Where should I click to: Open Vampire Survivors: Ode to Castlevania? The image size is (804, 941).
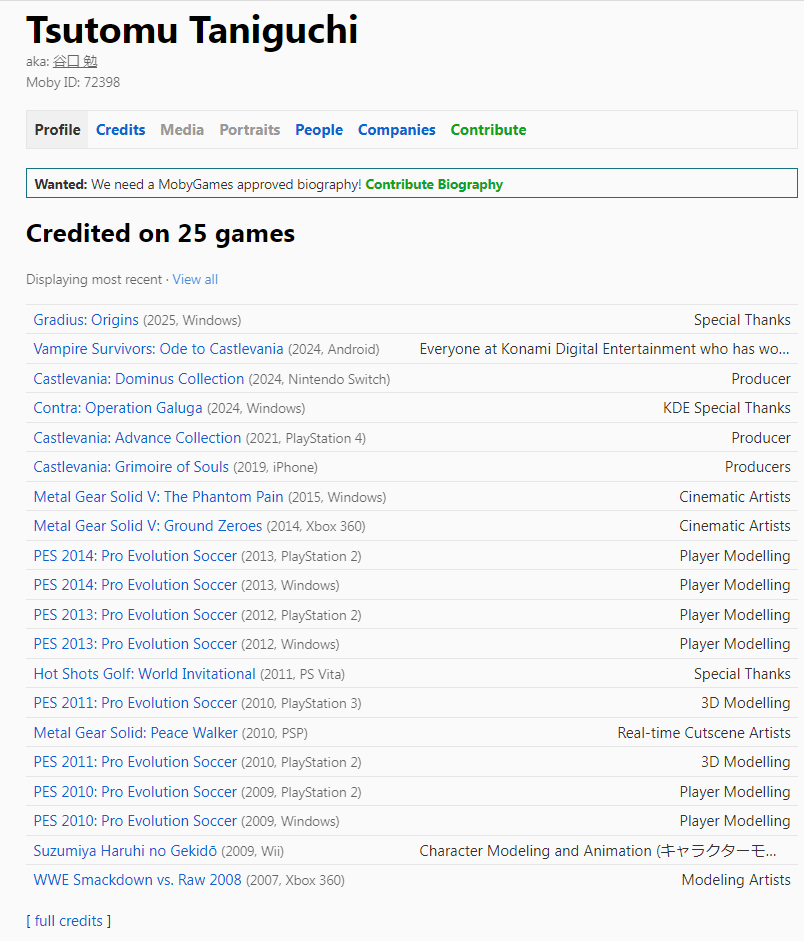(x=158, y=349)
